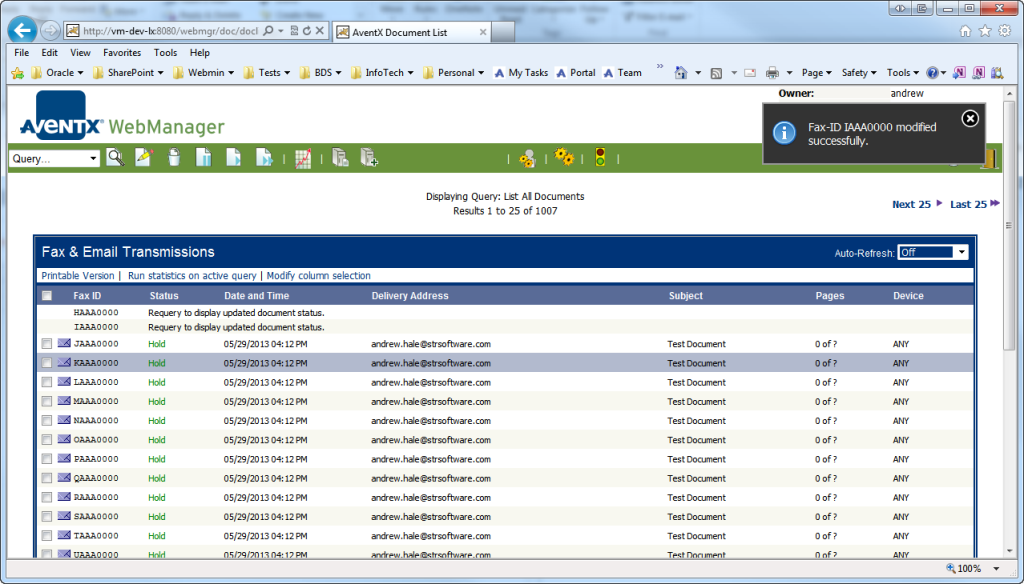Open the Printable Version link
The height and width of the screenshot is (584, 1024).
point(77,276)
